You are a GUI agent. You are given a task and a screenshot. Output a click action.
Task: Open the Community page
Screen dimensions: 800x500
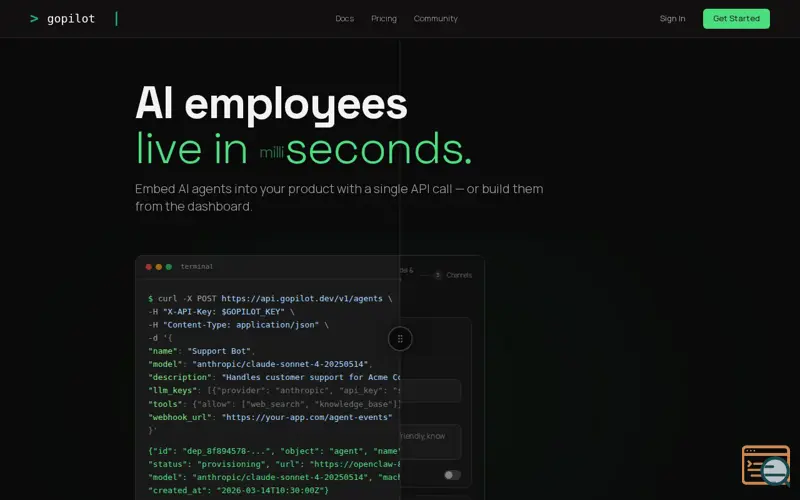click(435, 18)
